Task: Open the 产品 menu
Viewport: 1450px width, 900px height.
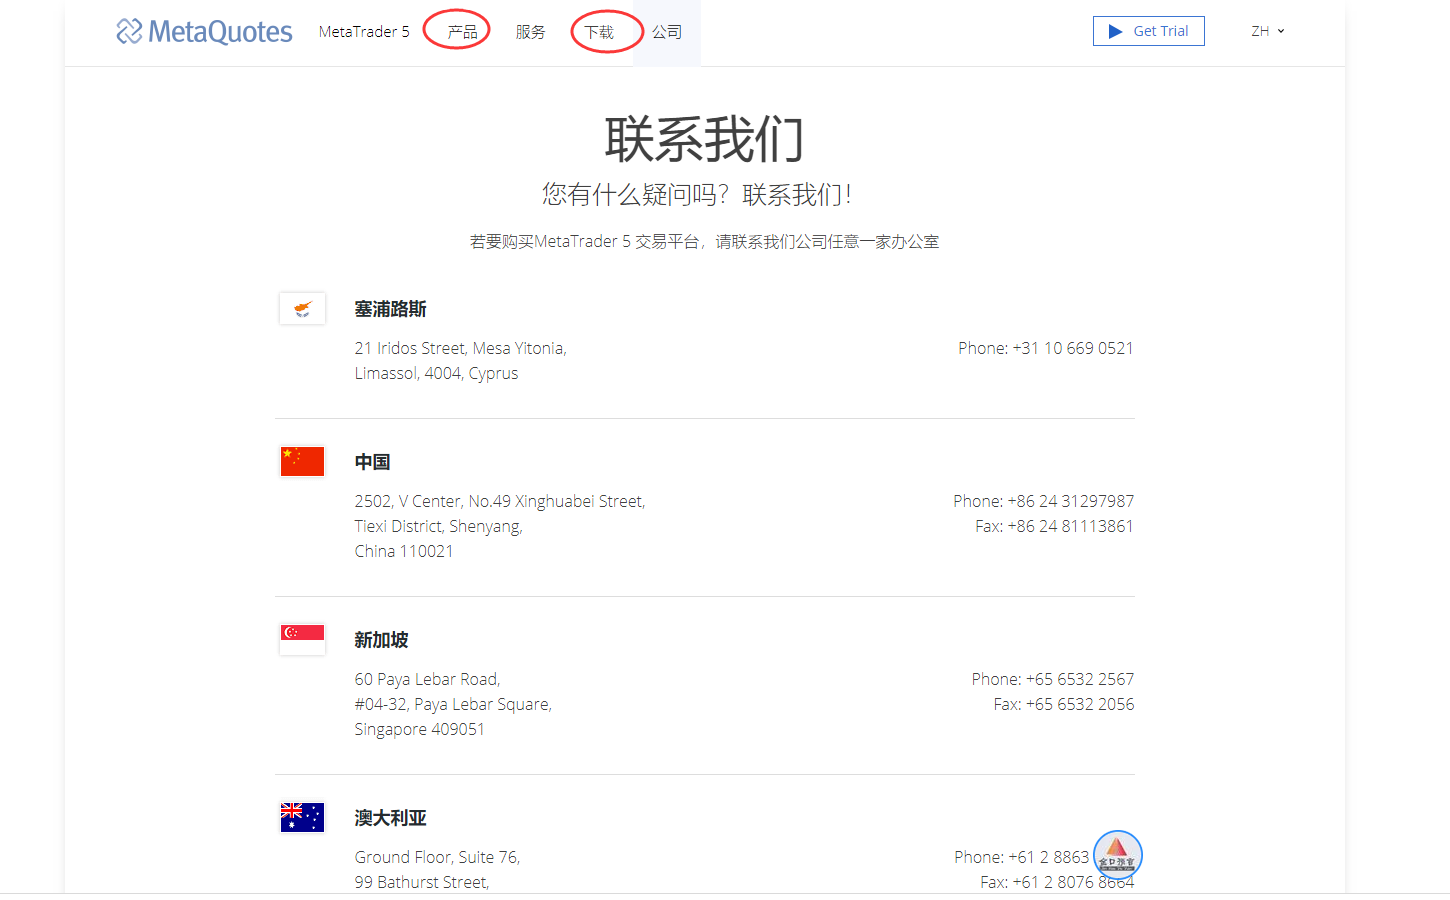Action: click(x=462, y=32)
